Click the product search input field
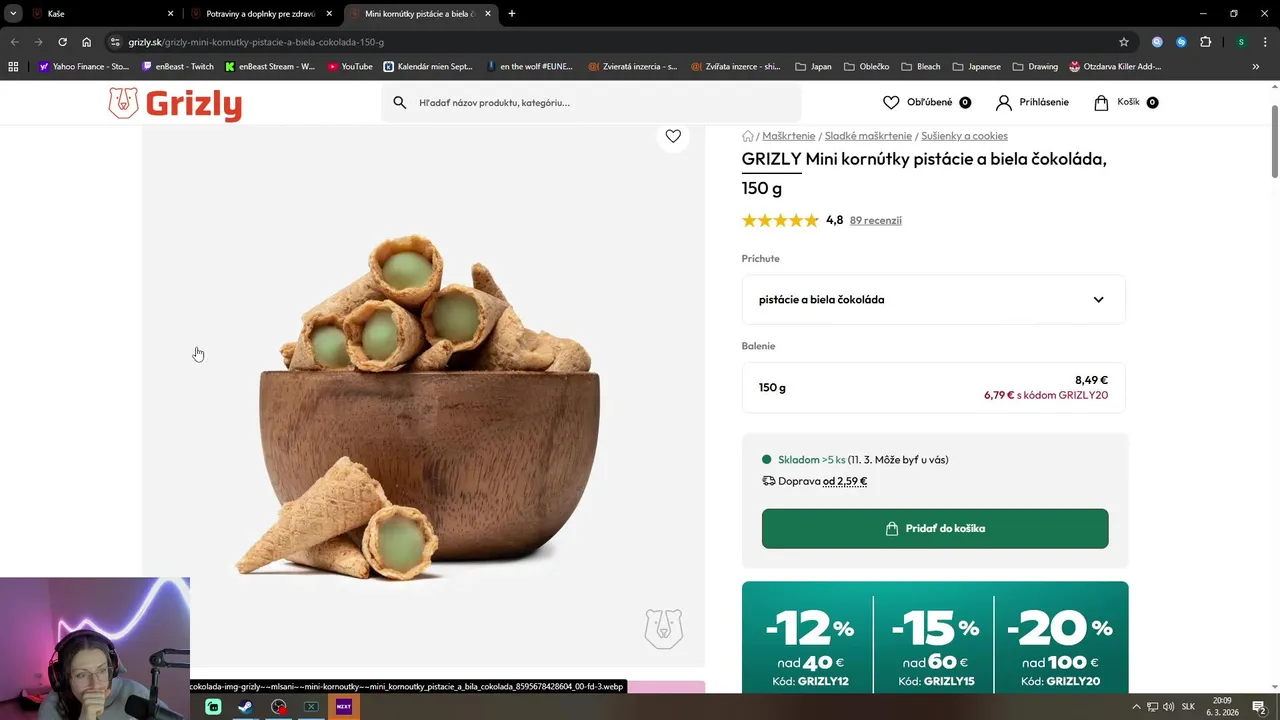The width and height of the screenshot is (1280, 720). pos(600,102)
